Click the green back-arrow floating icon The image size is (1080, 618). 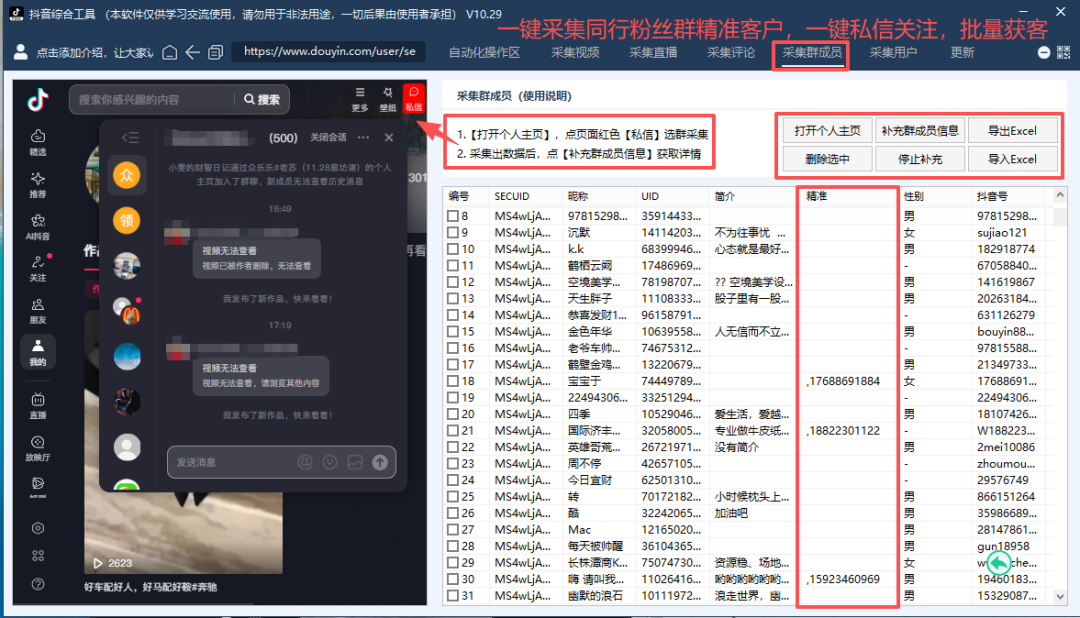(999, 563)
